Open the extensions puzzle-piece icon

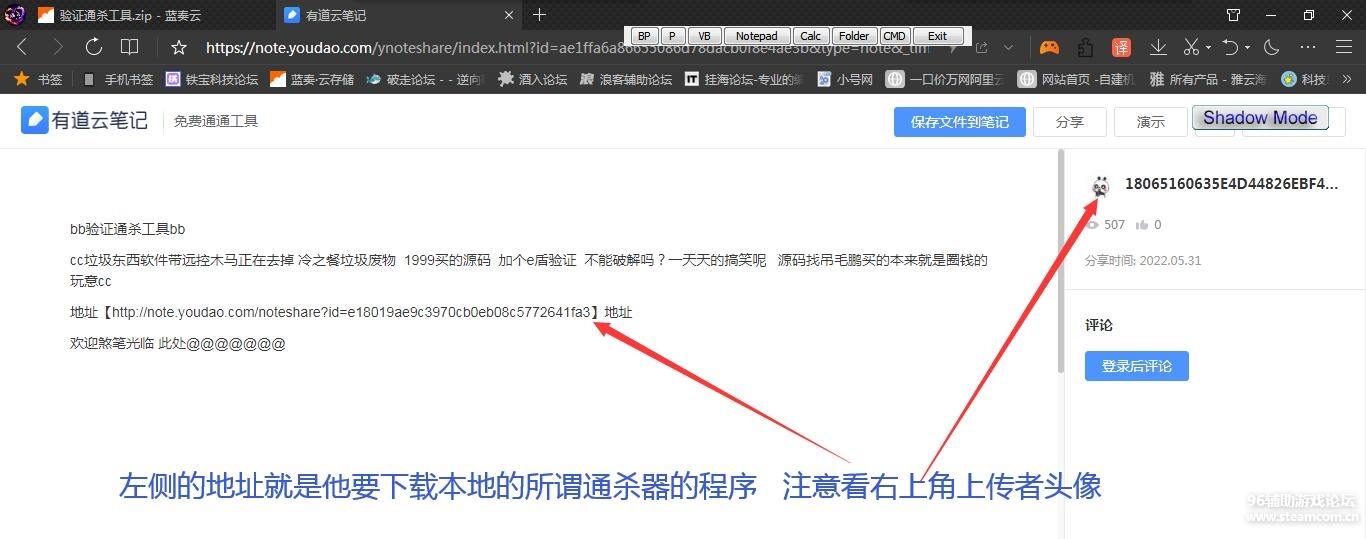(x=1085, y=47)
